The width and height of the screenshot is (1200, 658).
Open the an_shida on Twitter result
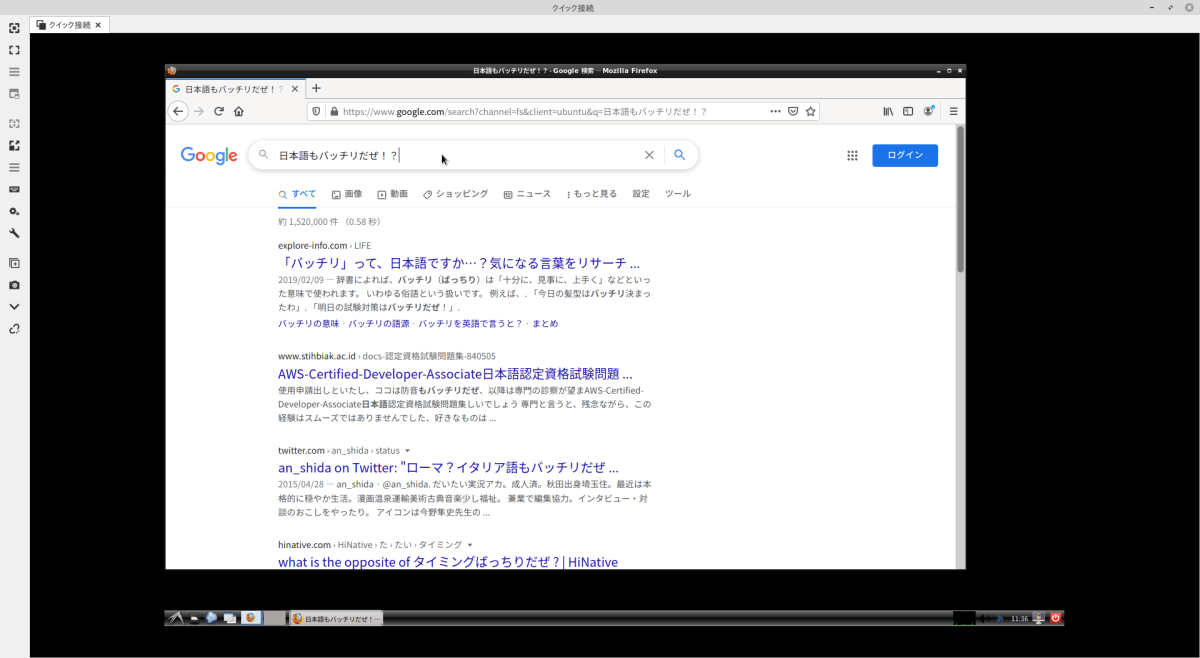tap(448, 468)
